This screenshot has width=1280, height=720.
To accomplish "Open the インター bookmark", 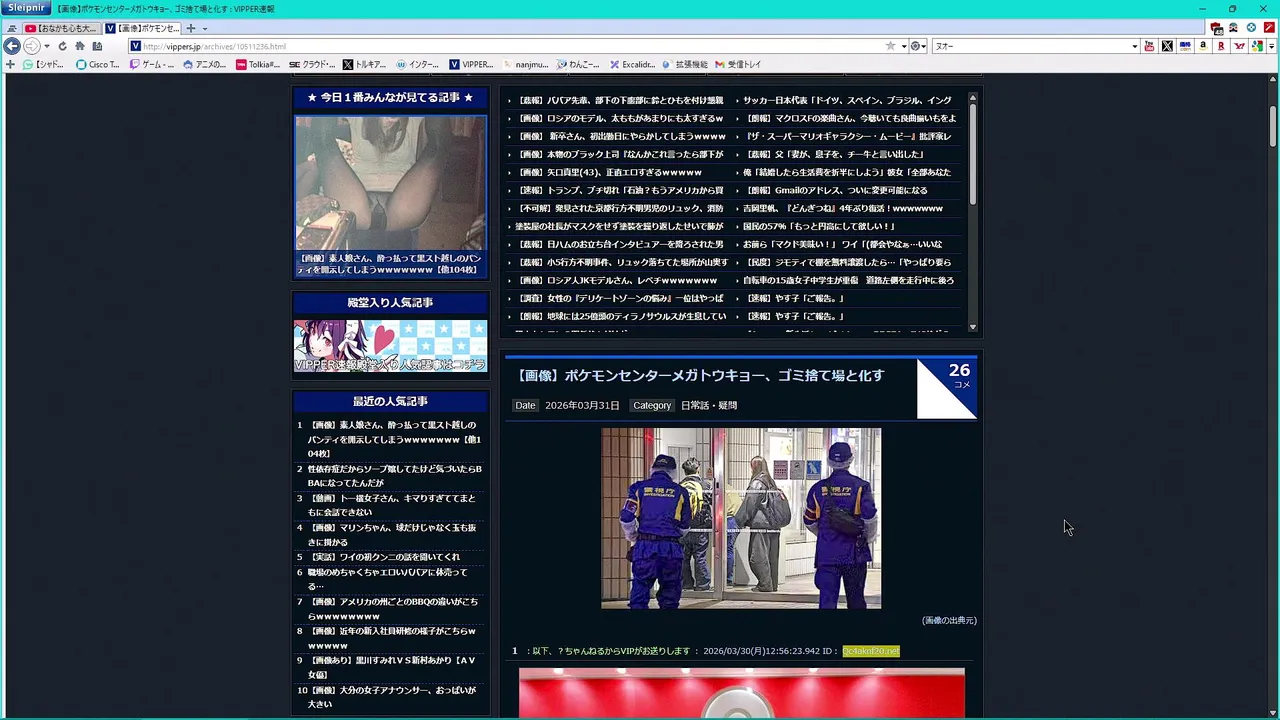I will tap(417, 64).
